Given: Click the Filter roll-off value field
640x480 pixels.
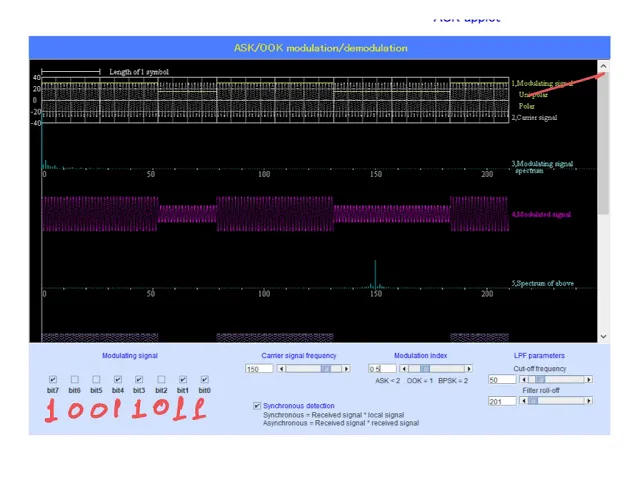Looking at the screenshot, I should pos(502,402).
